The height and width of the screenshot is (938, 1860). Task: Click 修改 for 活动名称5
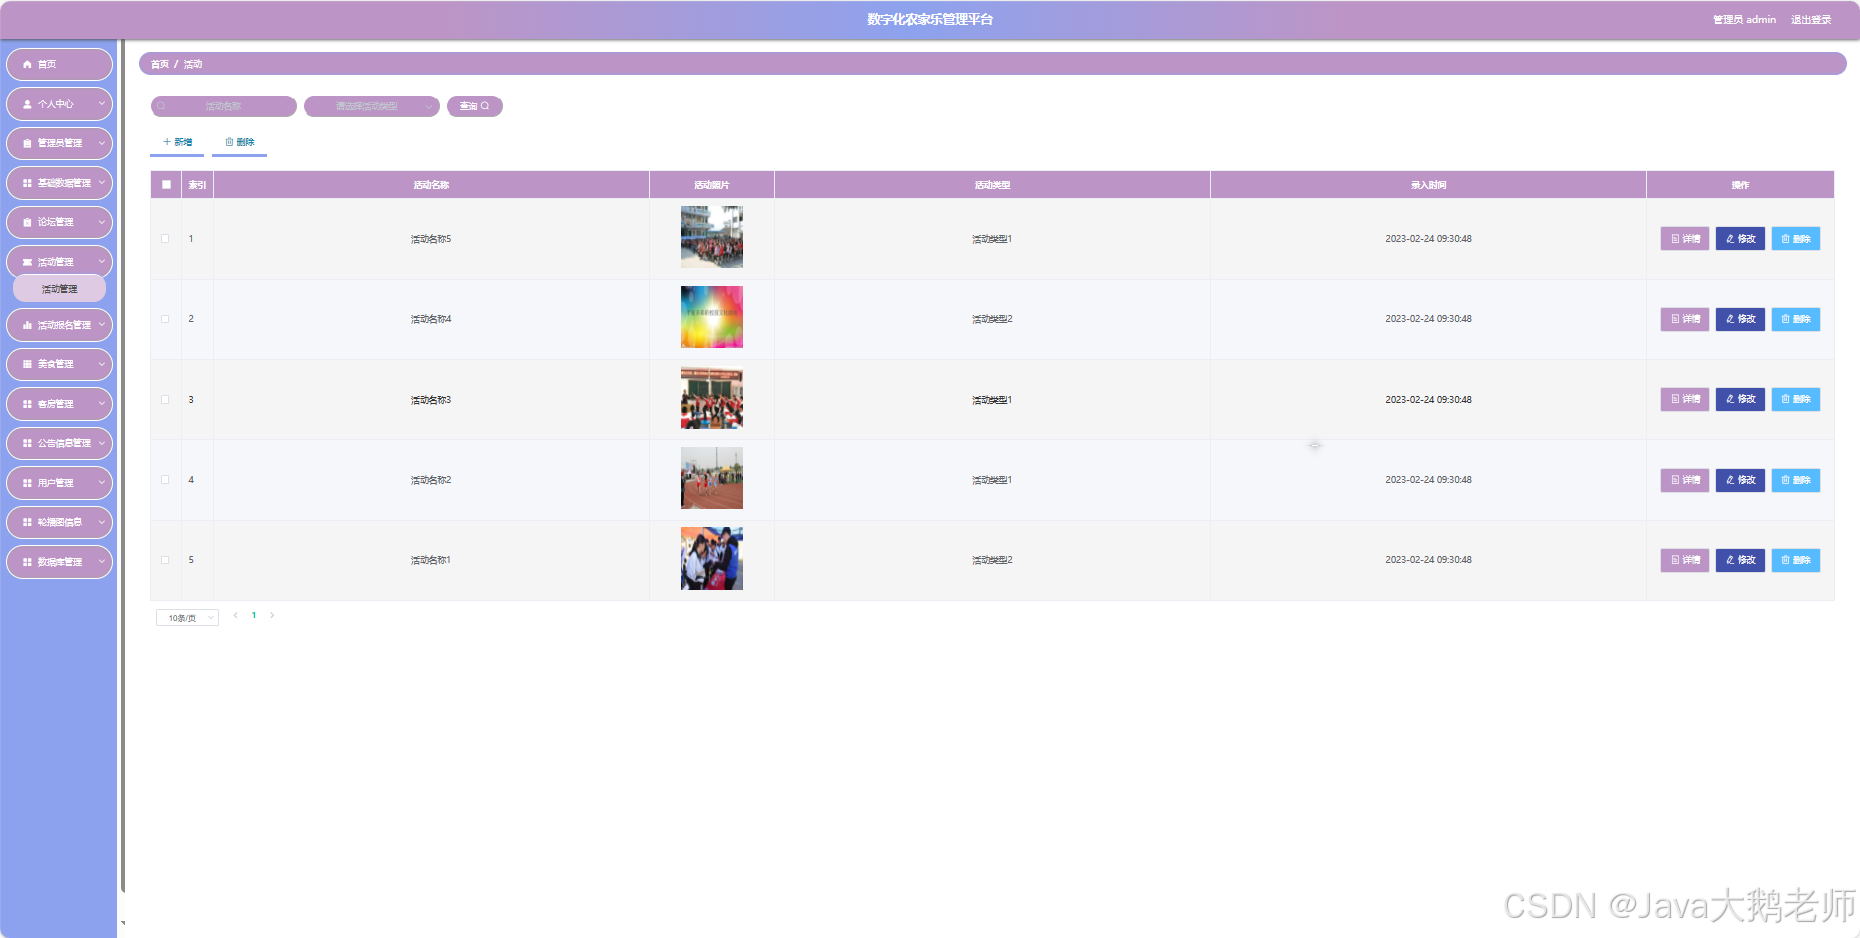click(1740, 239)
